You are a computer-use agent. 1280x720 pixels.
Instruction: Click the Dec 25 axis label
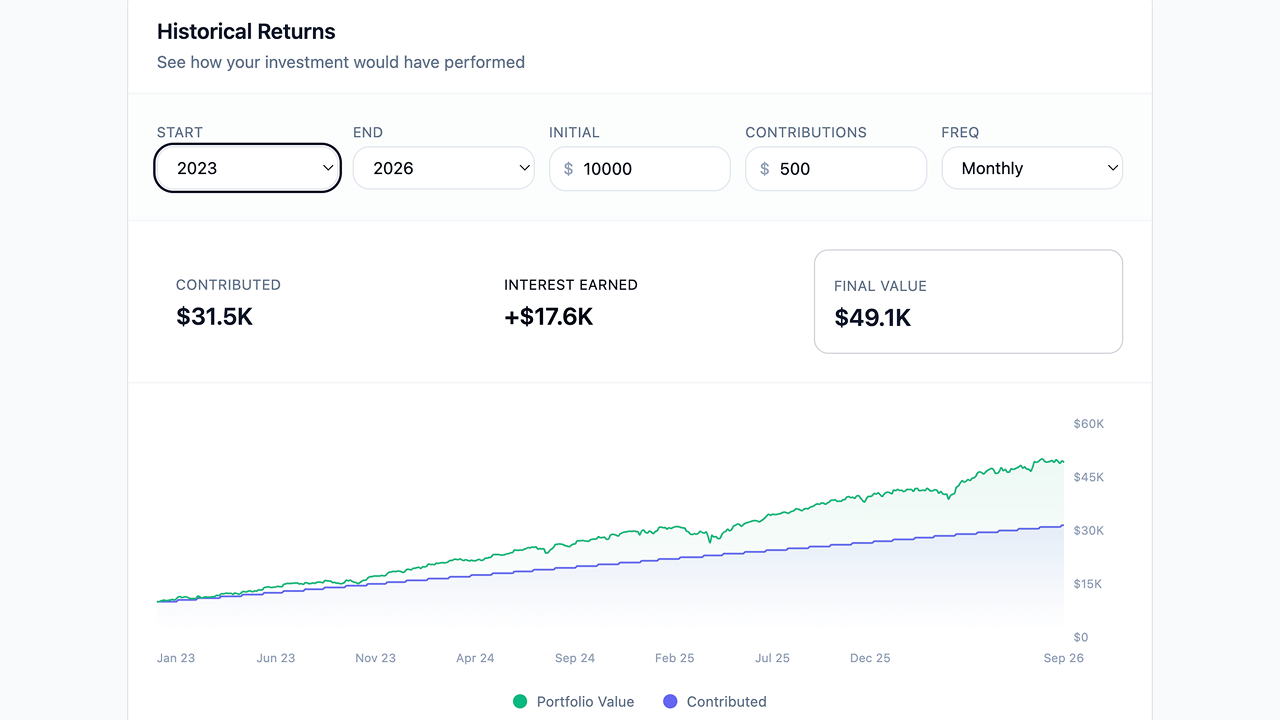(870, 658)
